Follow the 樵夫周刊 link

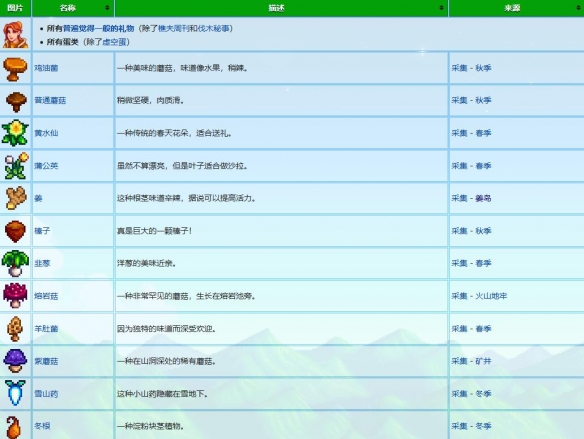[174, 28]
